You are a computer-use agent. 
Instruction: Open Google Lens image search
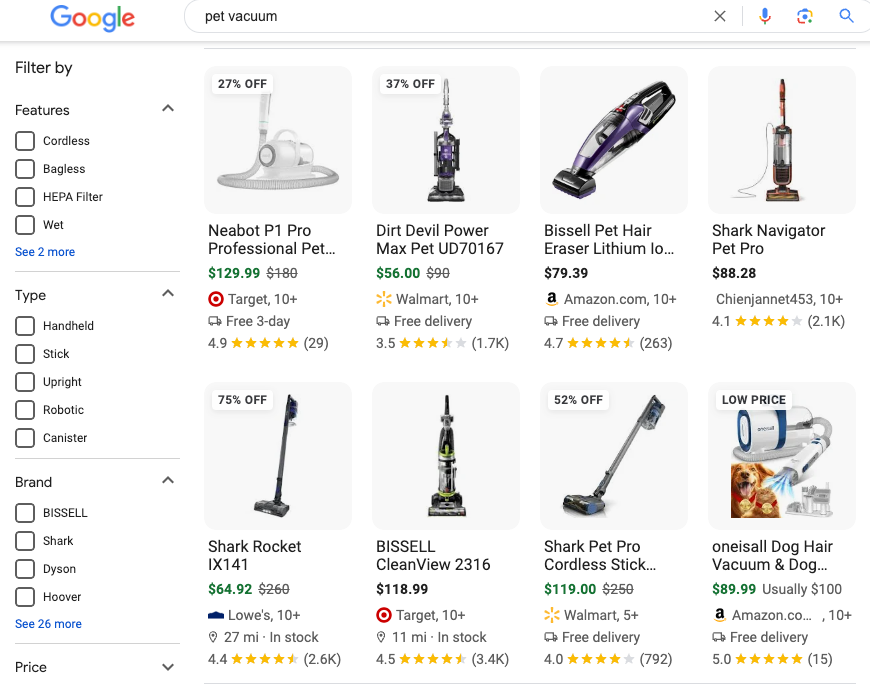[804, 16]
